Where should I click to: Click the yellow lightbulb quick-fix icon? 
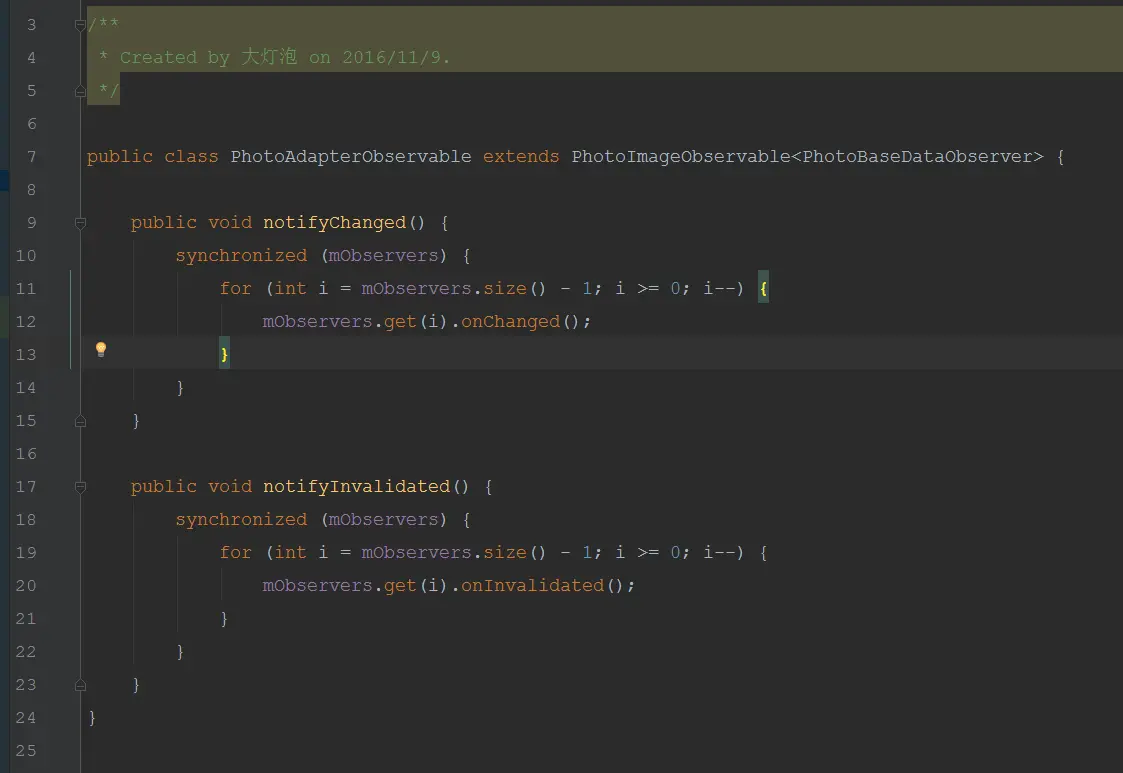(x=101, y=349)
